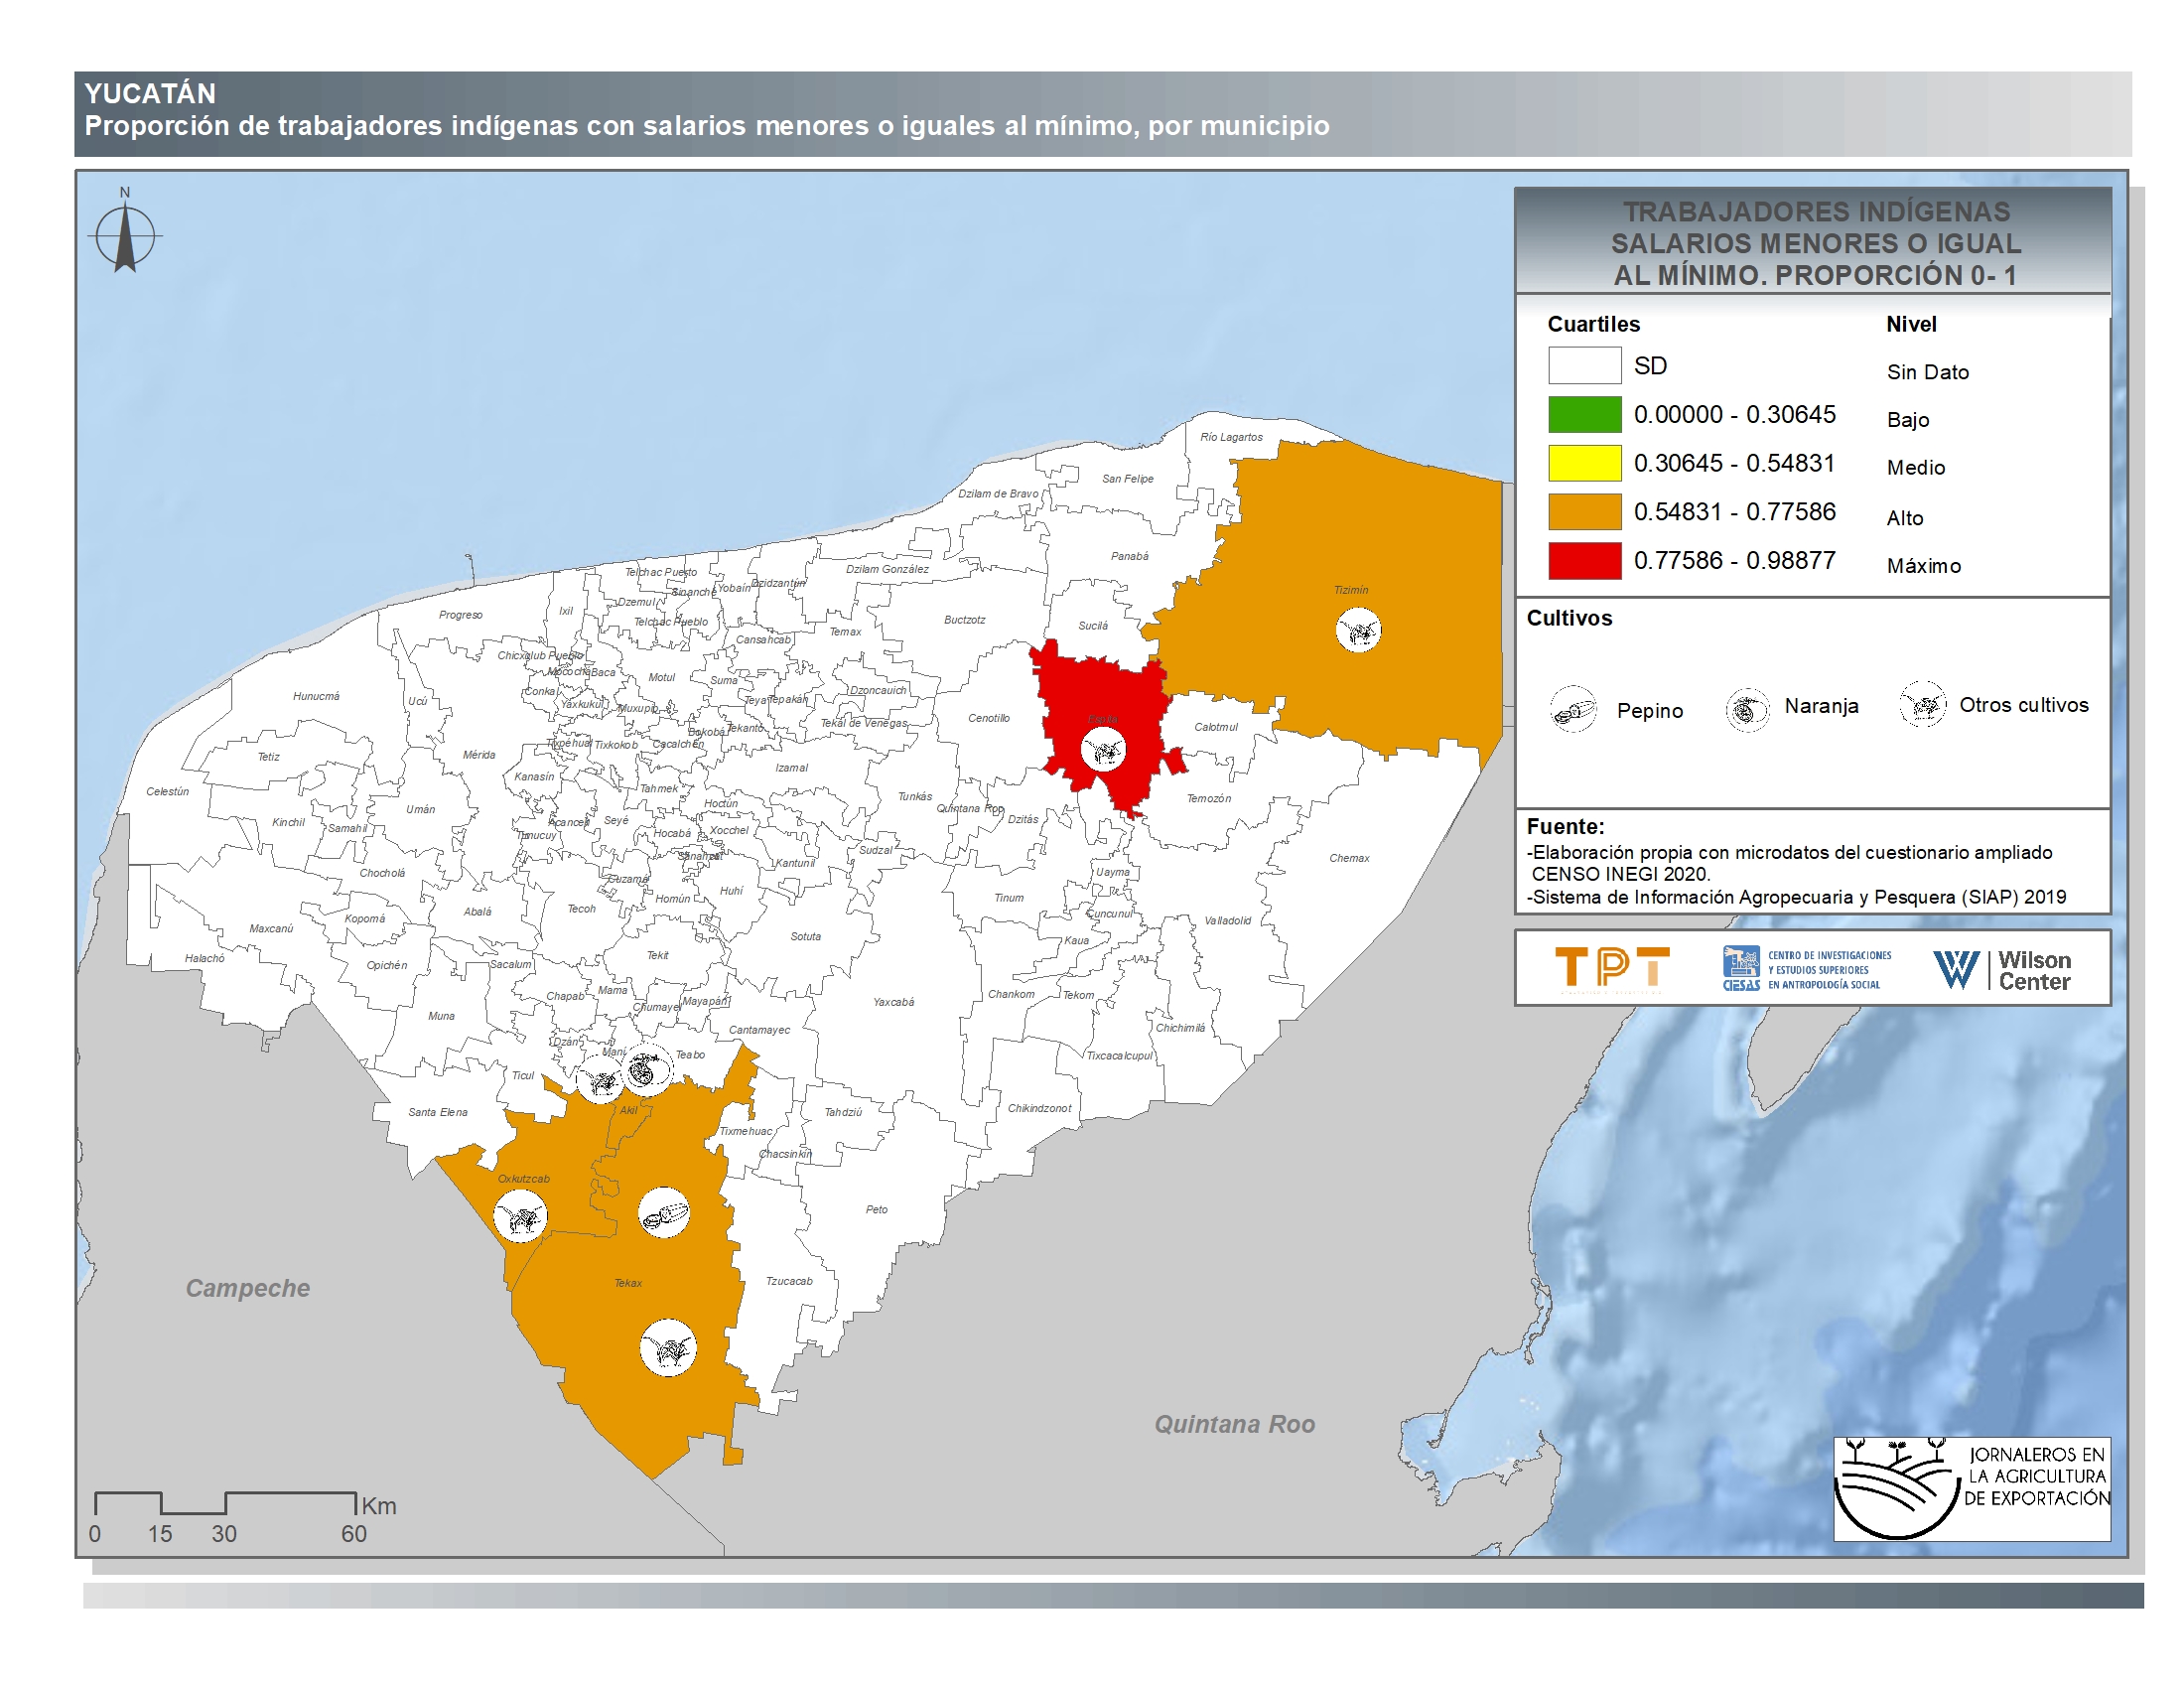Click the orange icon next to Teabo
Viewport: 2184px width, 1688px height.
[647, 1070]
